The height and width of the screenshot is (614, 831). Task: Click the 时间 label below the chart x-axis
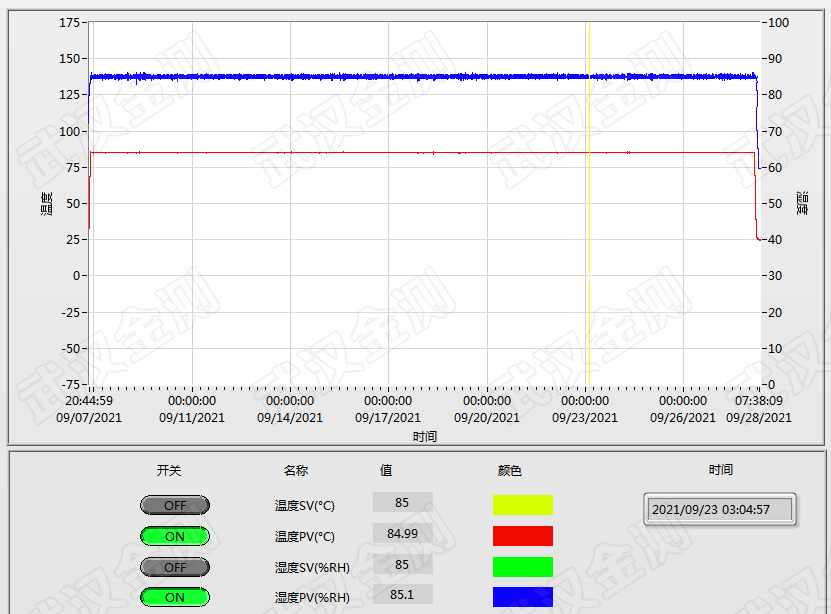point(424,436)
